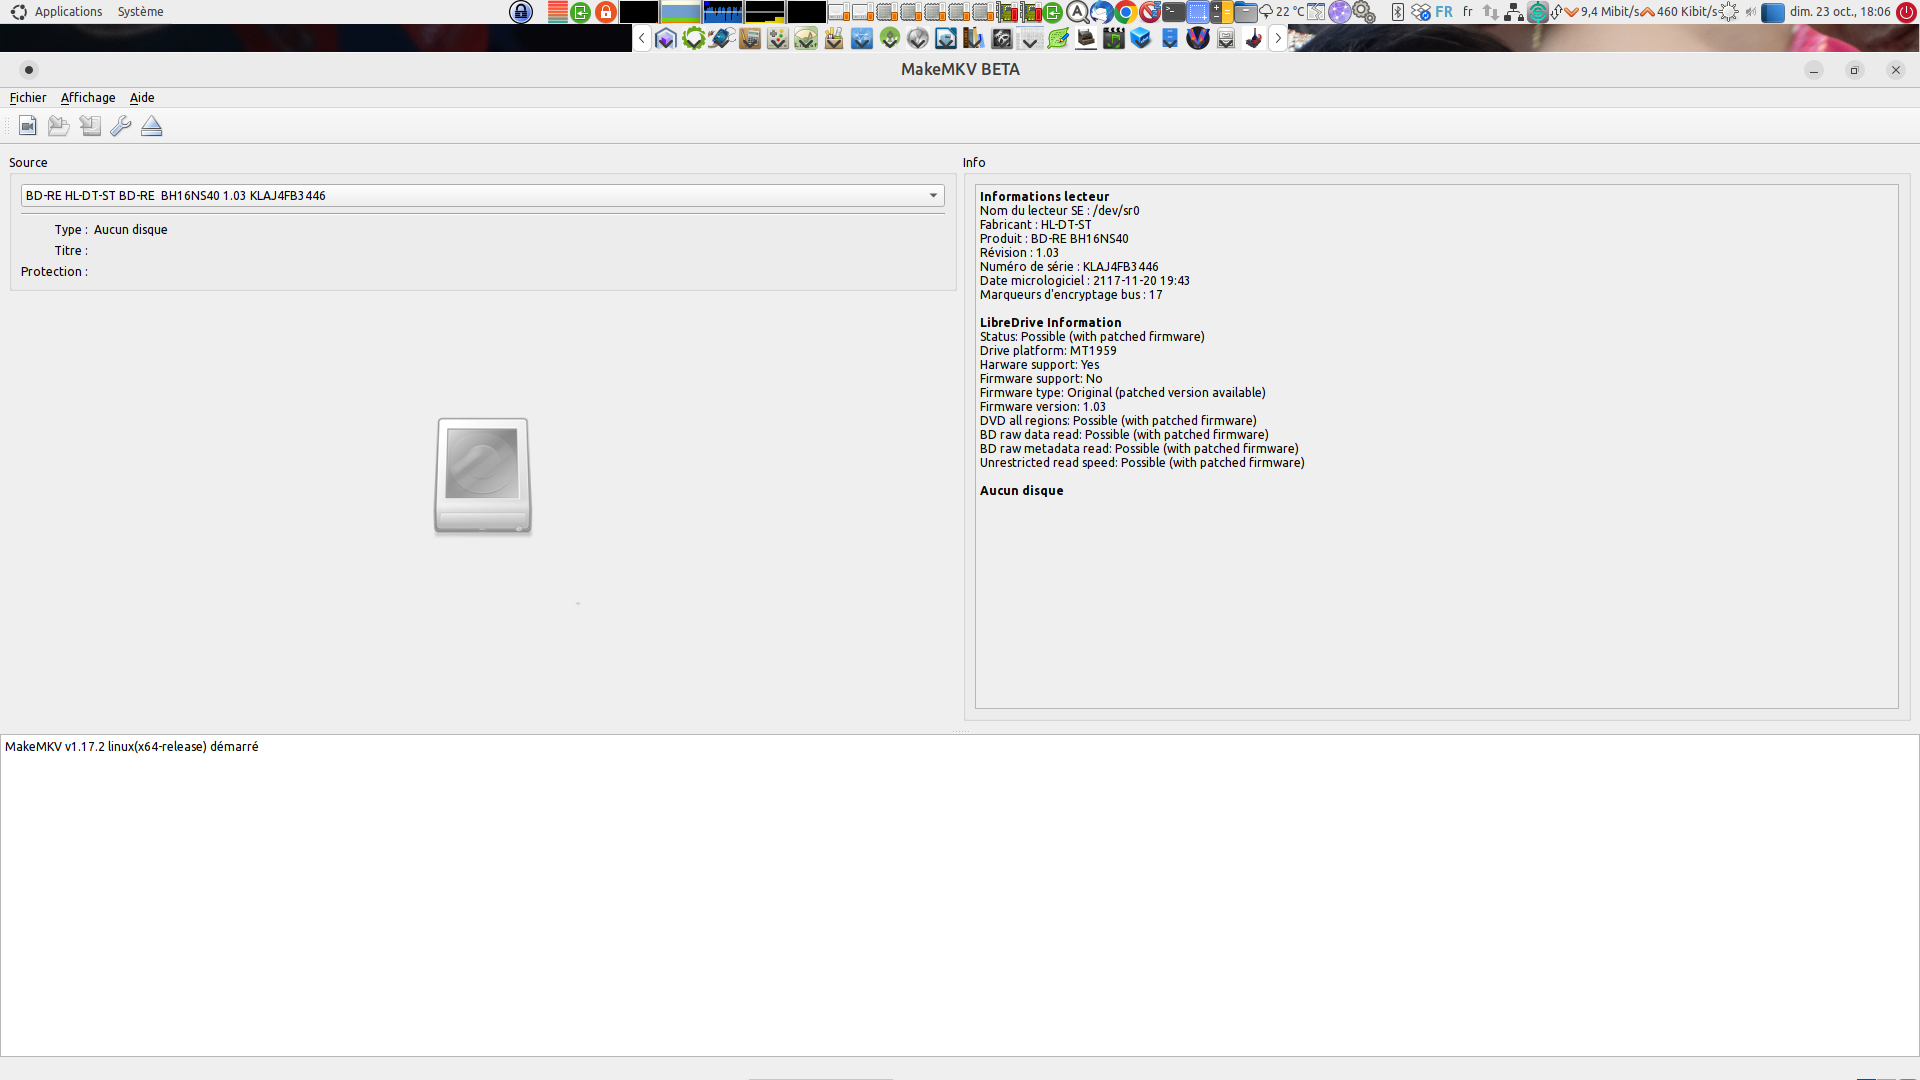Viewport: 1920px width, 1080px height.
Task: Click the Bluetooth tray icon
Action: 1397,12
